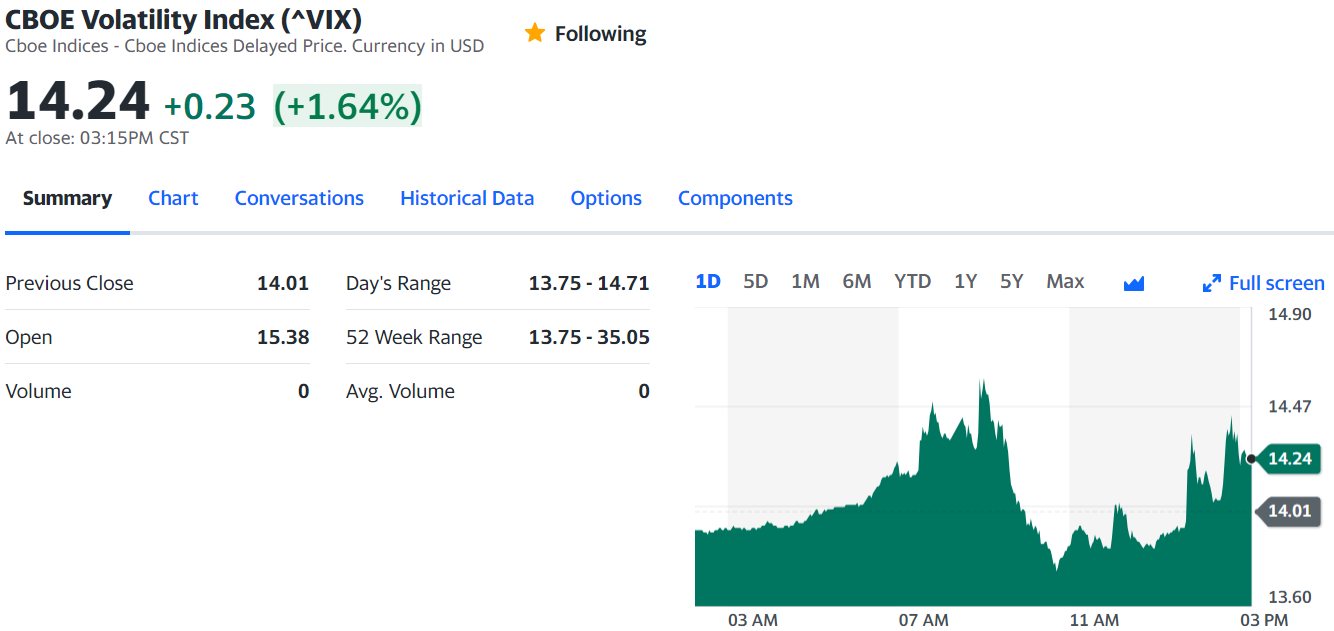The width and height of the screenshot is (1334, 631).
Task: Click the Day's Range value 13.75 - 14.71
Action: [x=589, y=283]
